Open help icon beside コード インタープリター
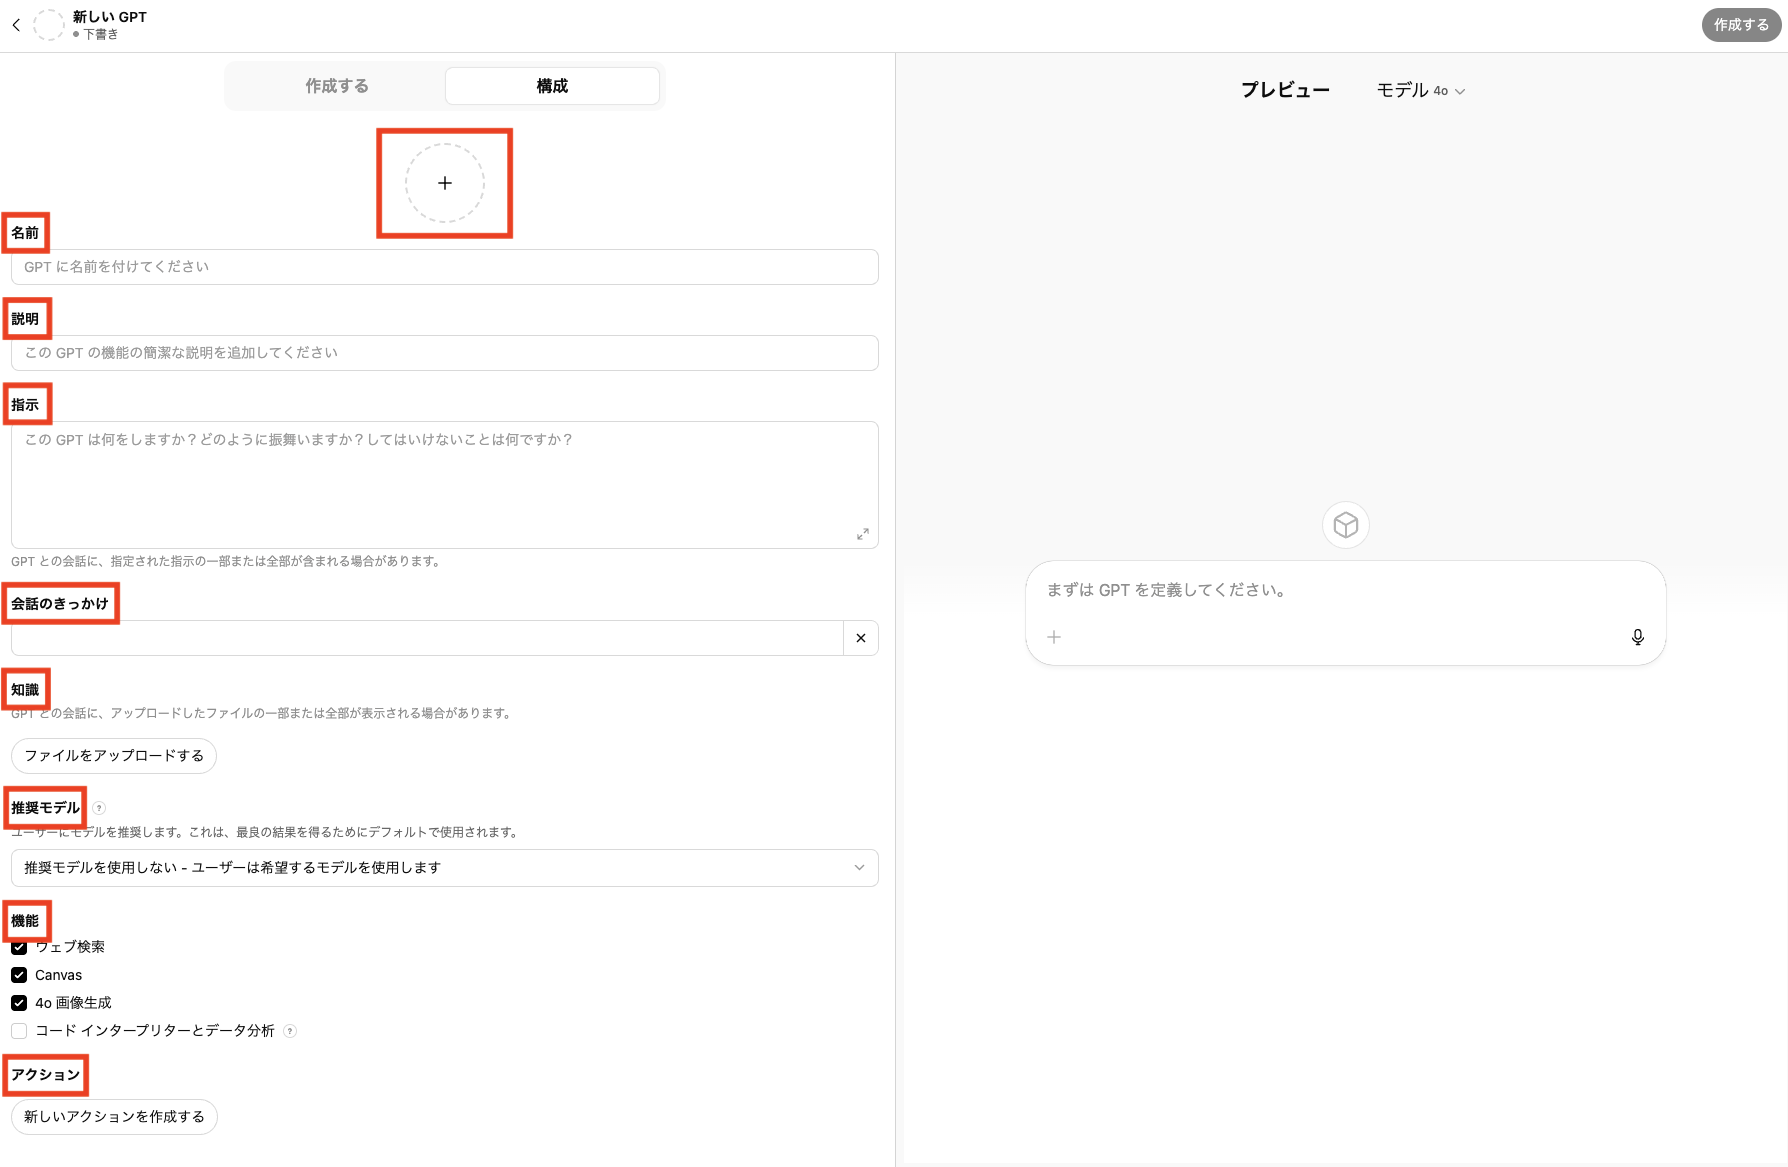Screen dimensions: 1788x1167 click(x=290, y=1031)
